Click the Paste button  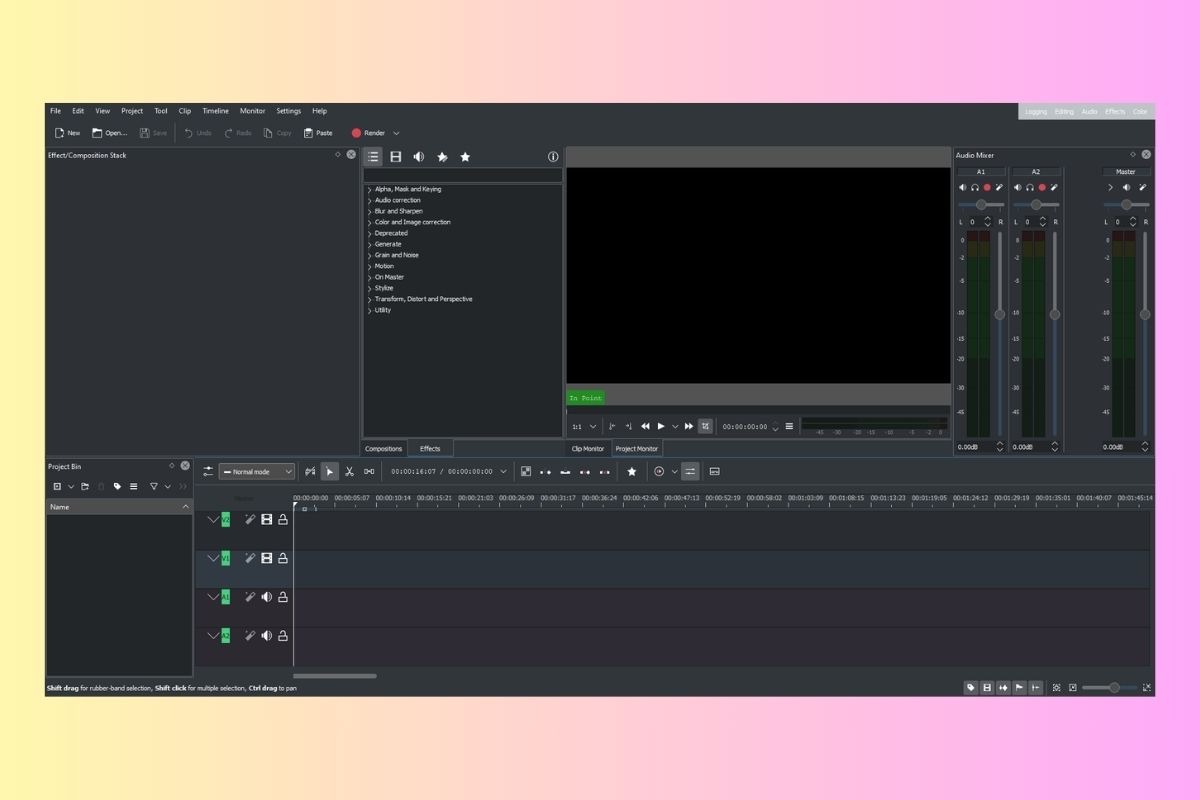pyautogui.click(x=318, y=133)
